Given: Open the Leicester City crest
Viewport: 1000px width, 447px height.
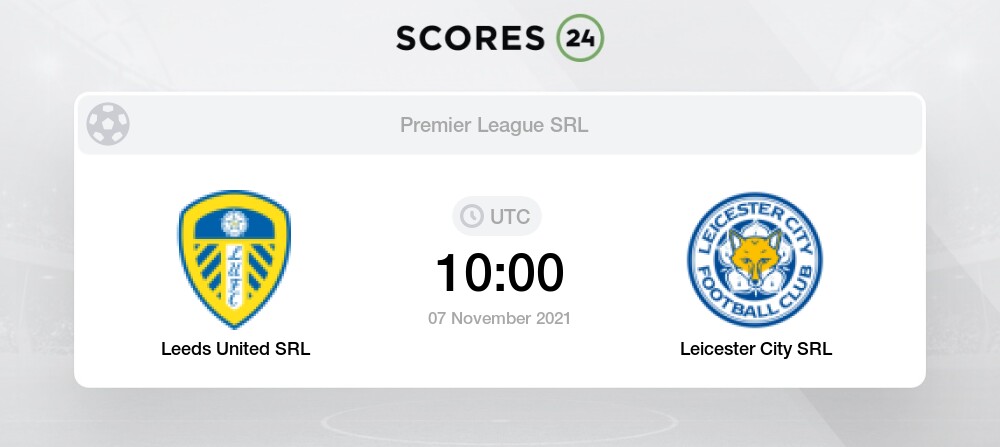Looking at the screenshot, I should [755, 259].
